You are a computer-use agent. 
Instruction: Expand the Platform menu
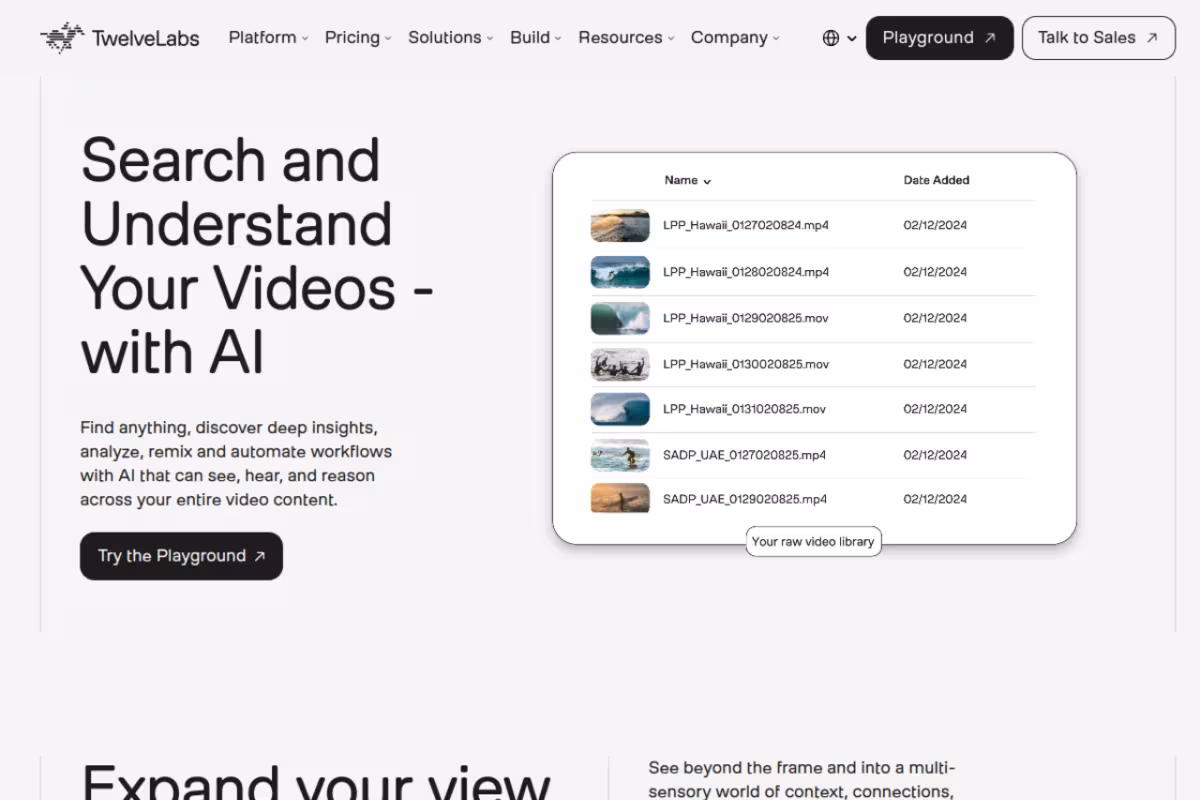click(x=269, y=37)
